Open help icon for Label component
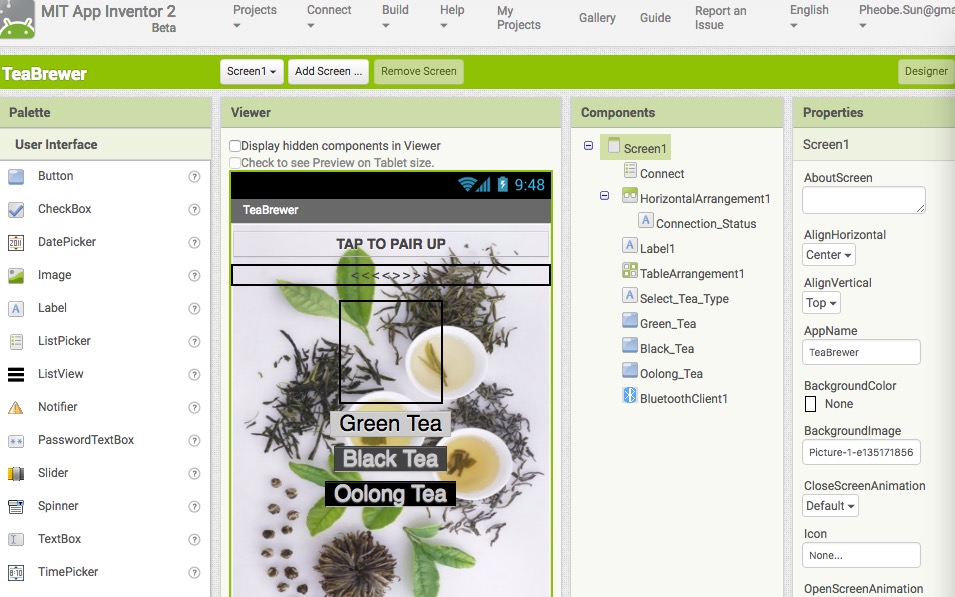This screenshot has height=597, width=955. (194, 308)
